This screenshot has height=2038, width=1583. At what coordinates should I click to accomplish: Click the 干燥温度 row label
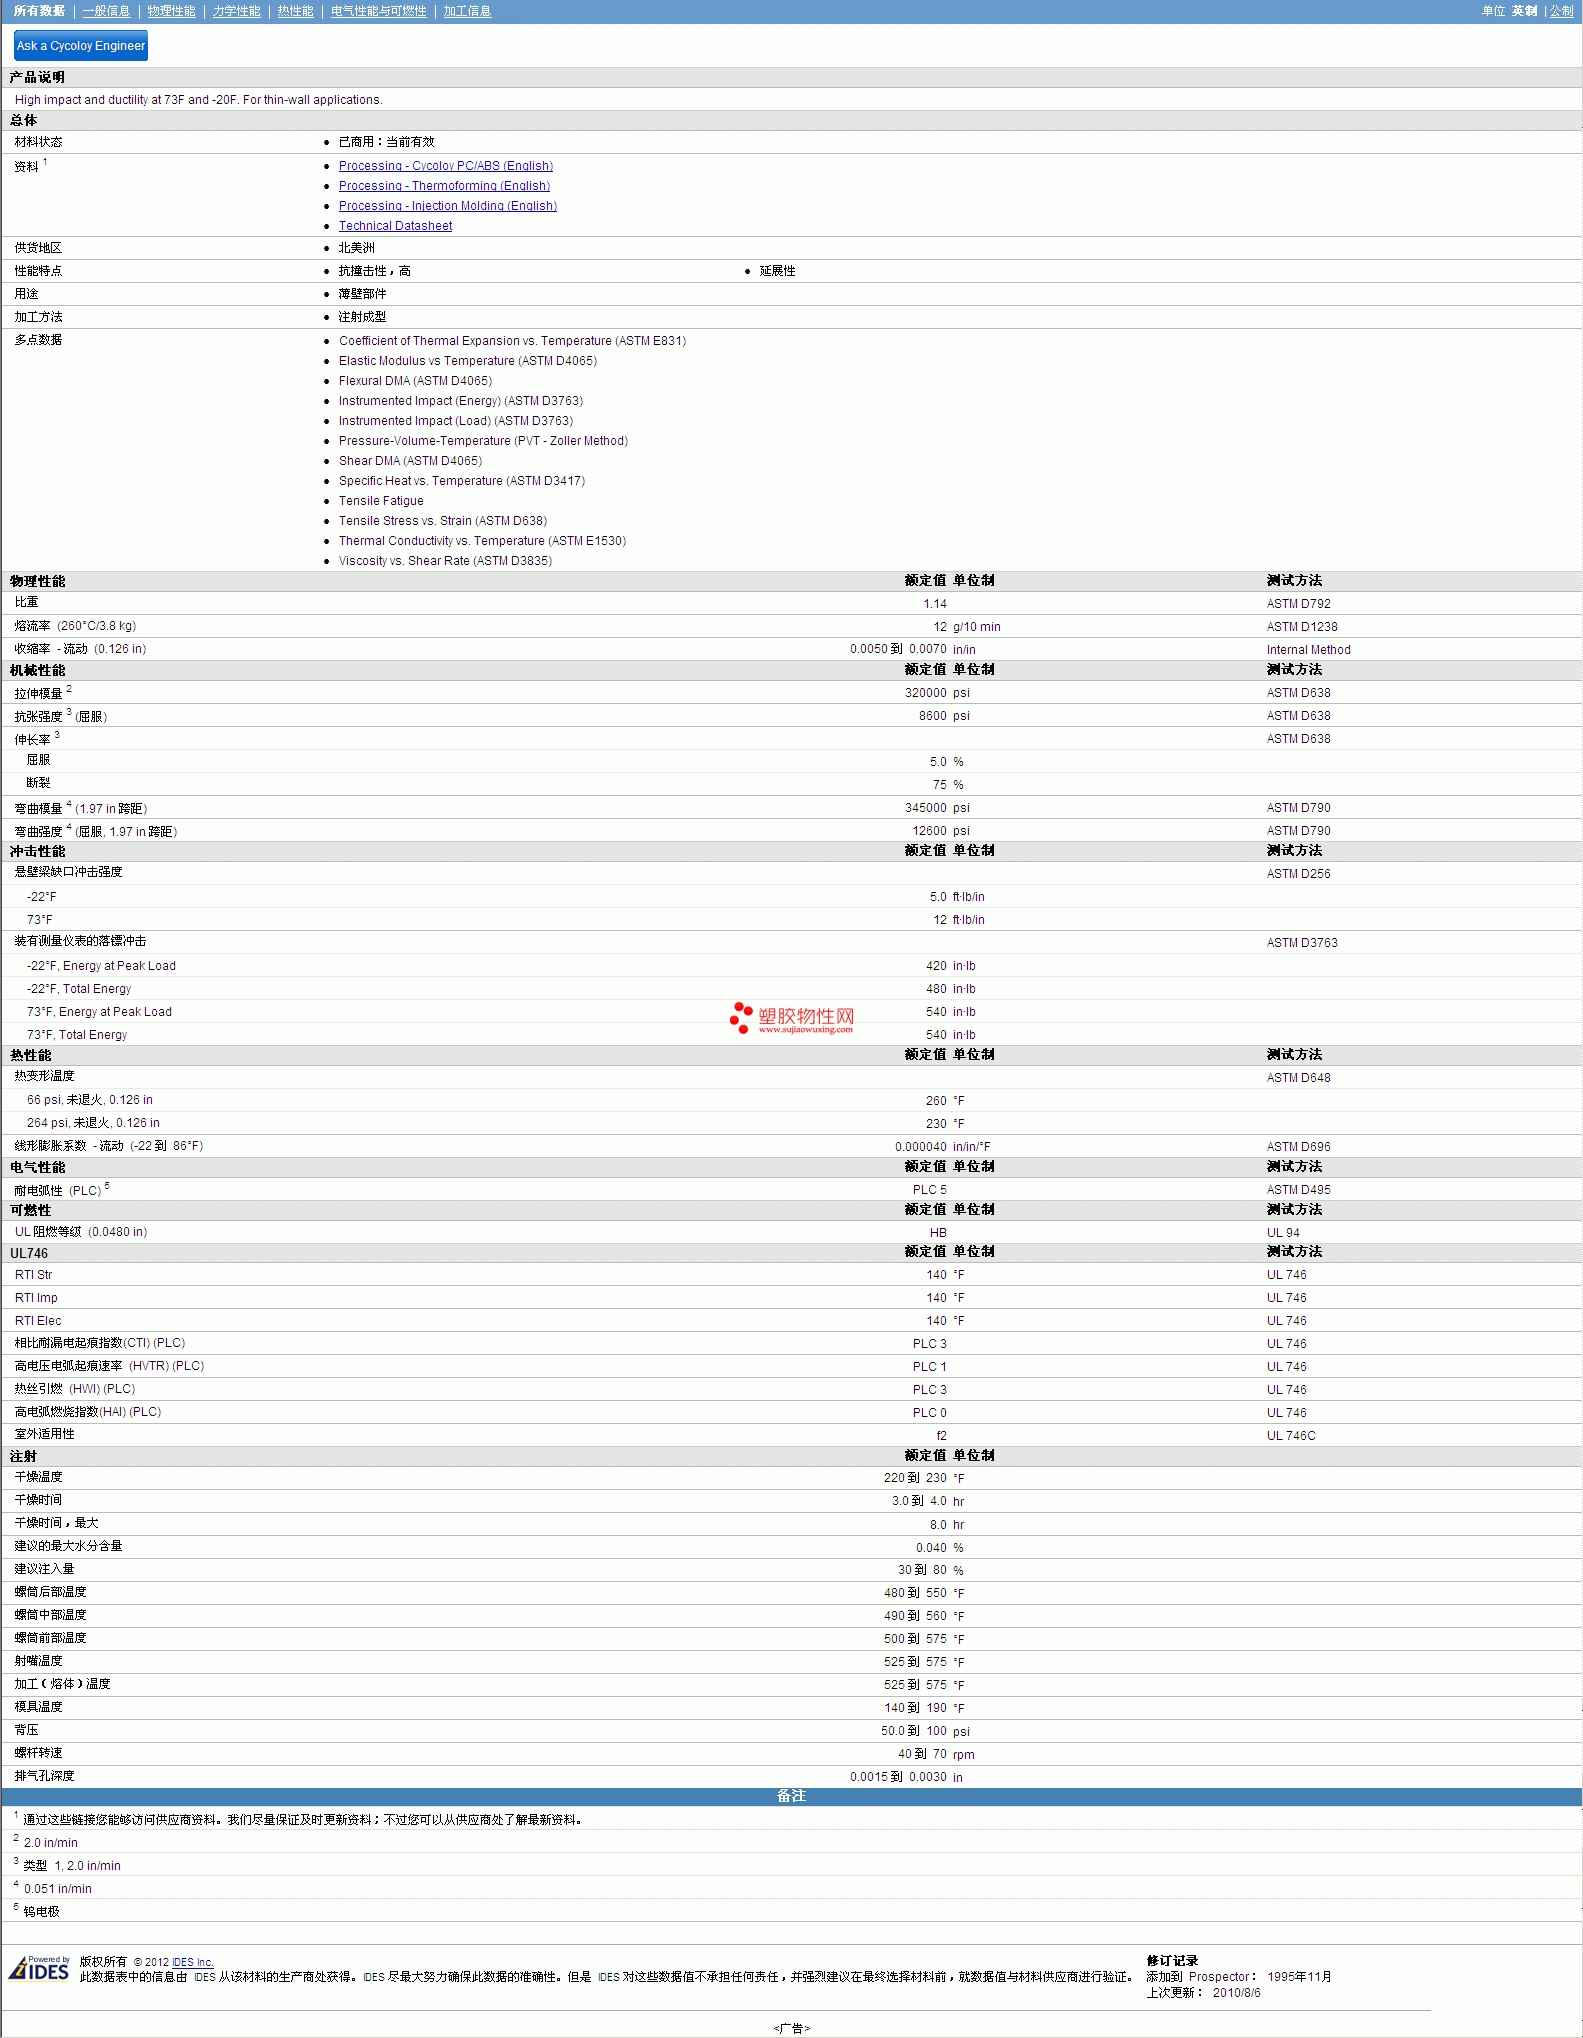tap(38, 1477)
